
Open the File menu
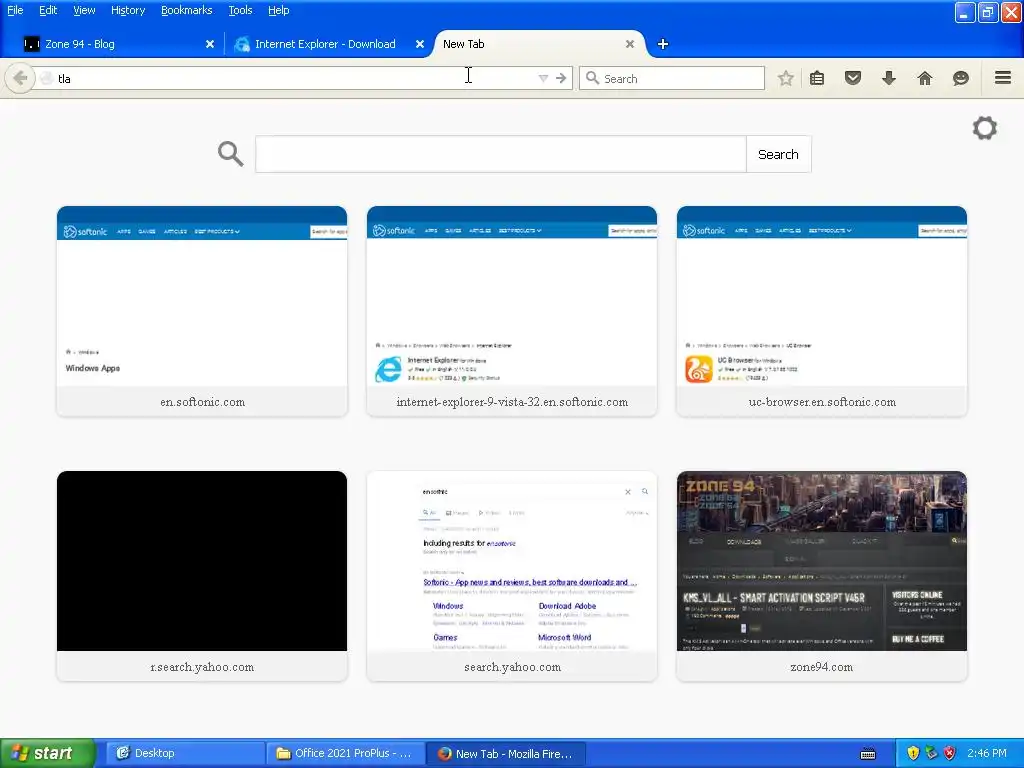15,10
